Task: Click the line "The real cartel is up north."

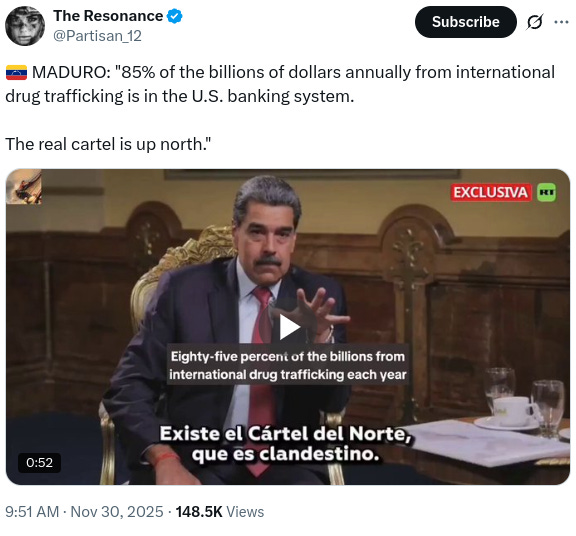Action: point(108,144)
